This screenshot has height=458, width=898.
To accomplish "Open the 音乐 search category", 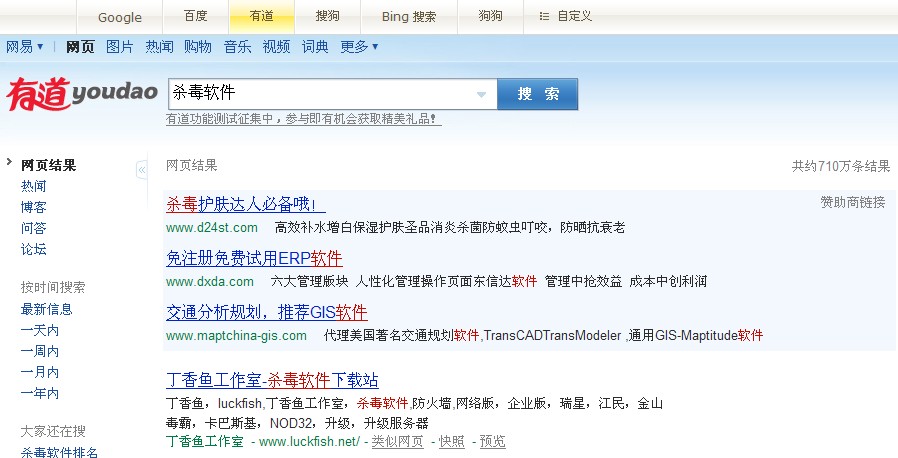I will 237,47.
